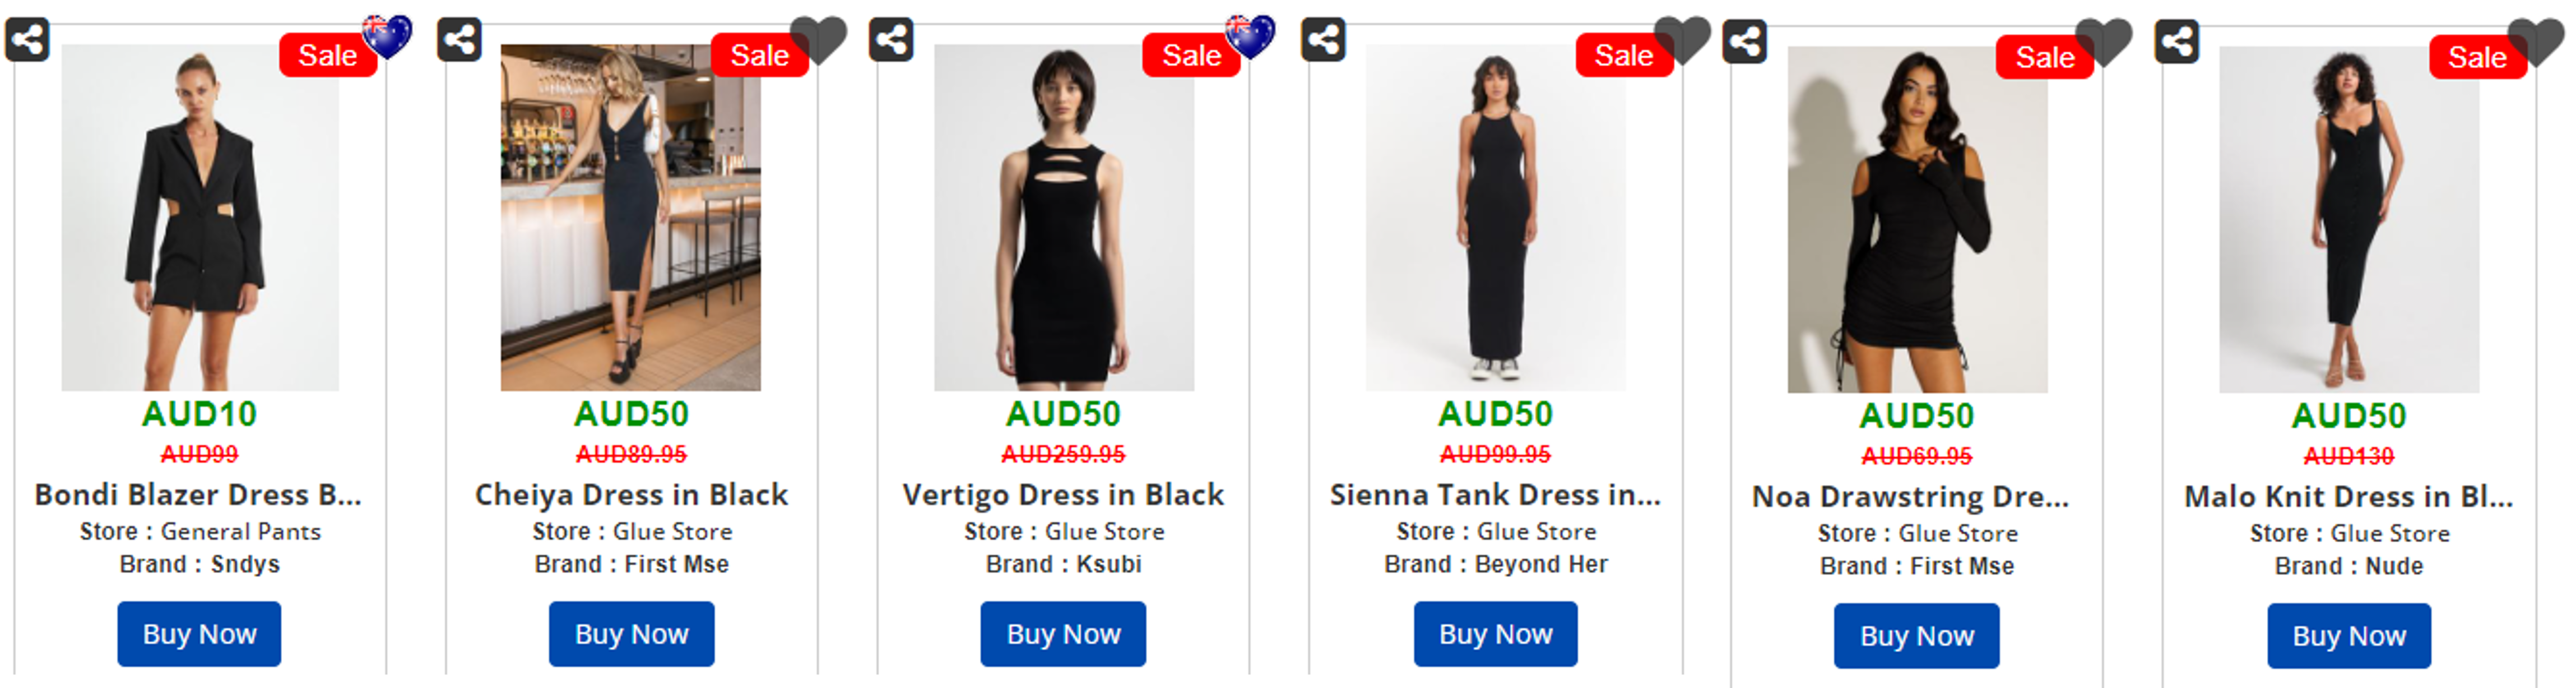Click Buy Now under Vertigo Dress
Image resolution: width=2576 pixels, height=688 pixels.
[x=1063, y=634]
